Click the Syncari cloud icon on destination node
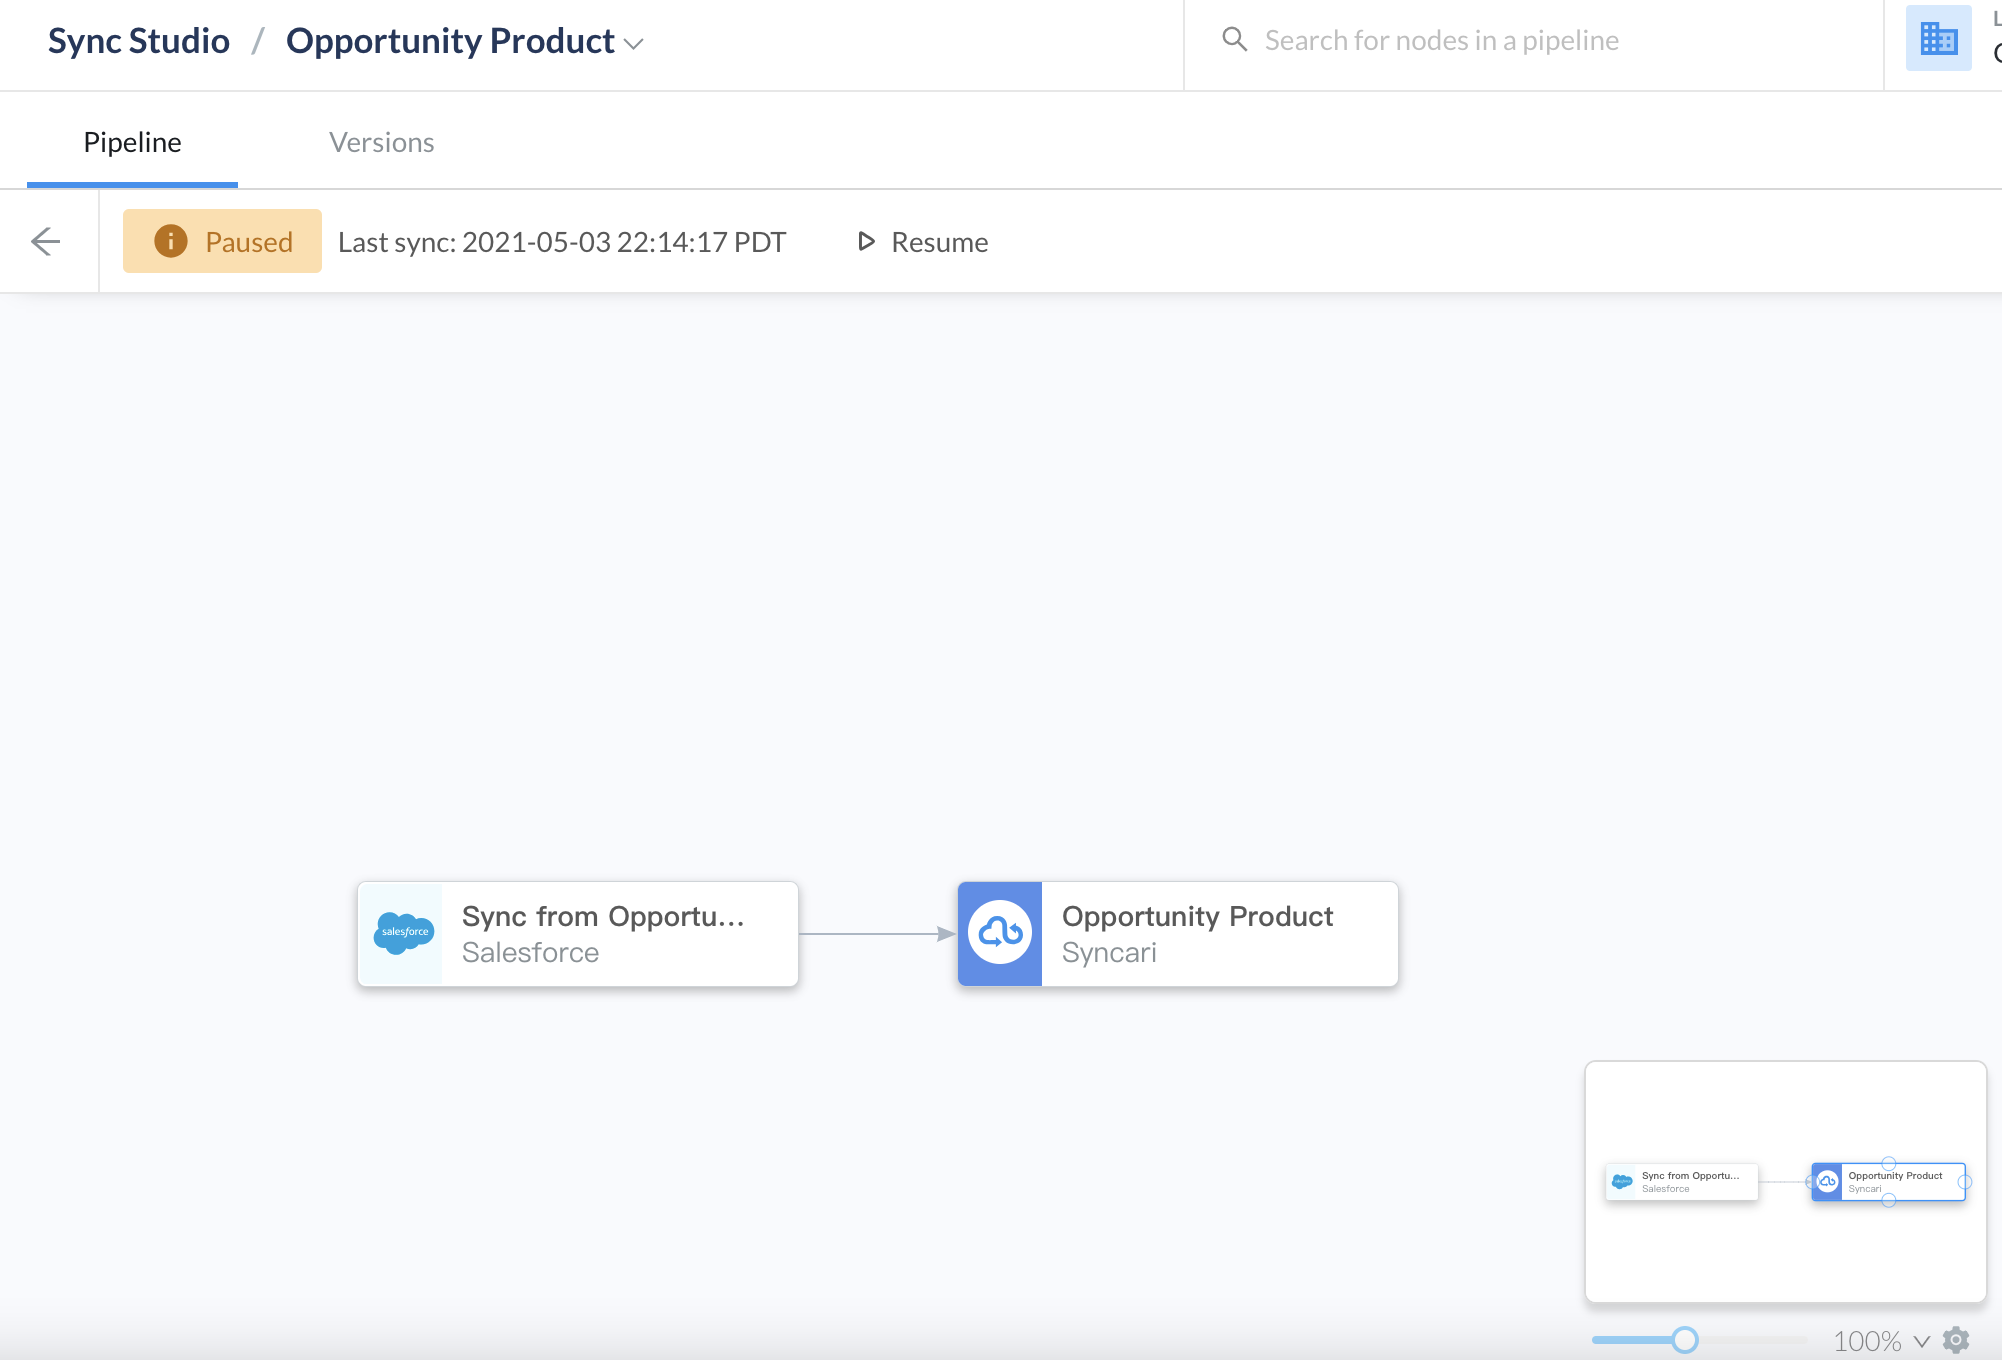The height and width of the screenshot is (1360, 2002). pyautogui.click(x=1000, y=933)
